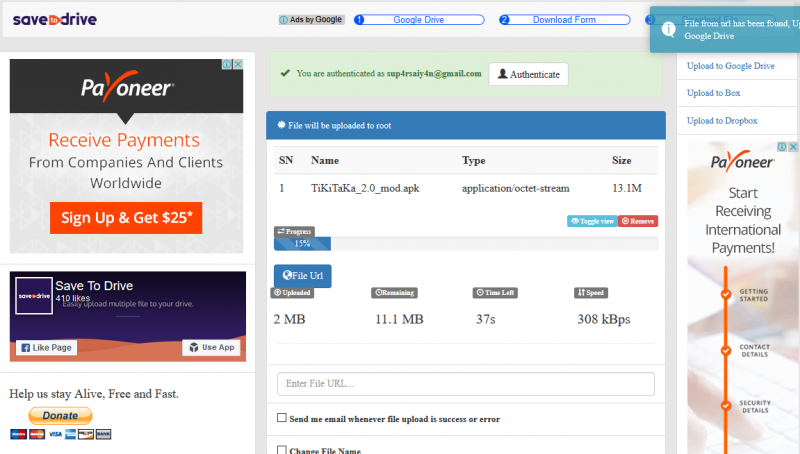Click the 2 MB uploaded value
This screenshot has width=800, height=454.
click(289, 319)
